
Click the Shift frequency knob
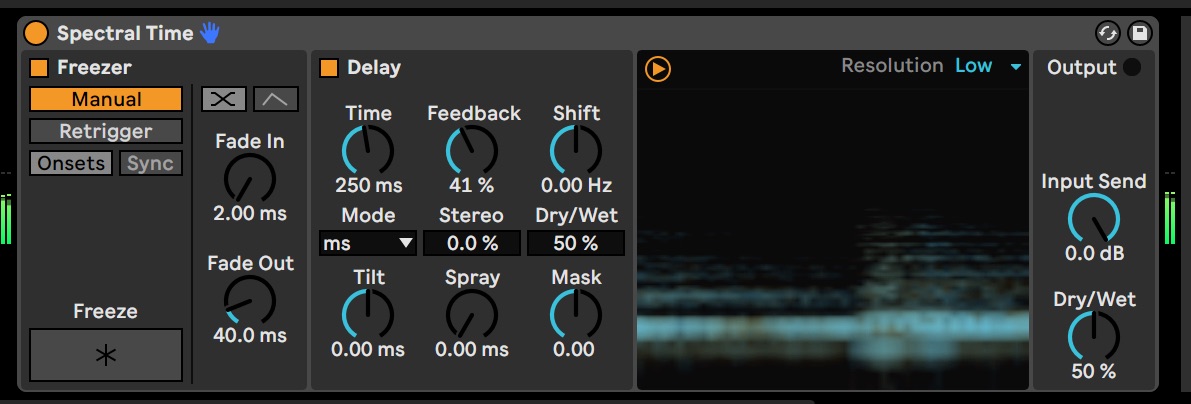[576, 150]
